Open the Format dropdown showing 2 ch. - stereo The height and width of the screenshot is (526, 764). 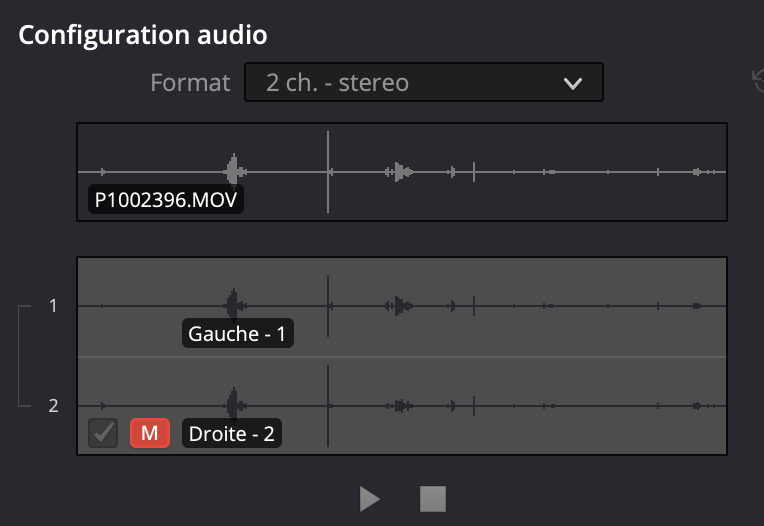[x=423, y=82]
